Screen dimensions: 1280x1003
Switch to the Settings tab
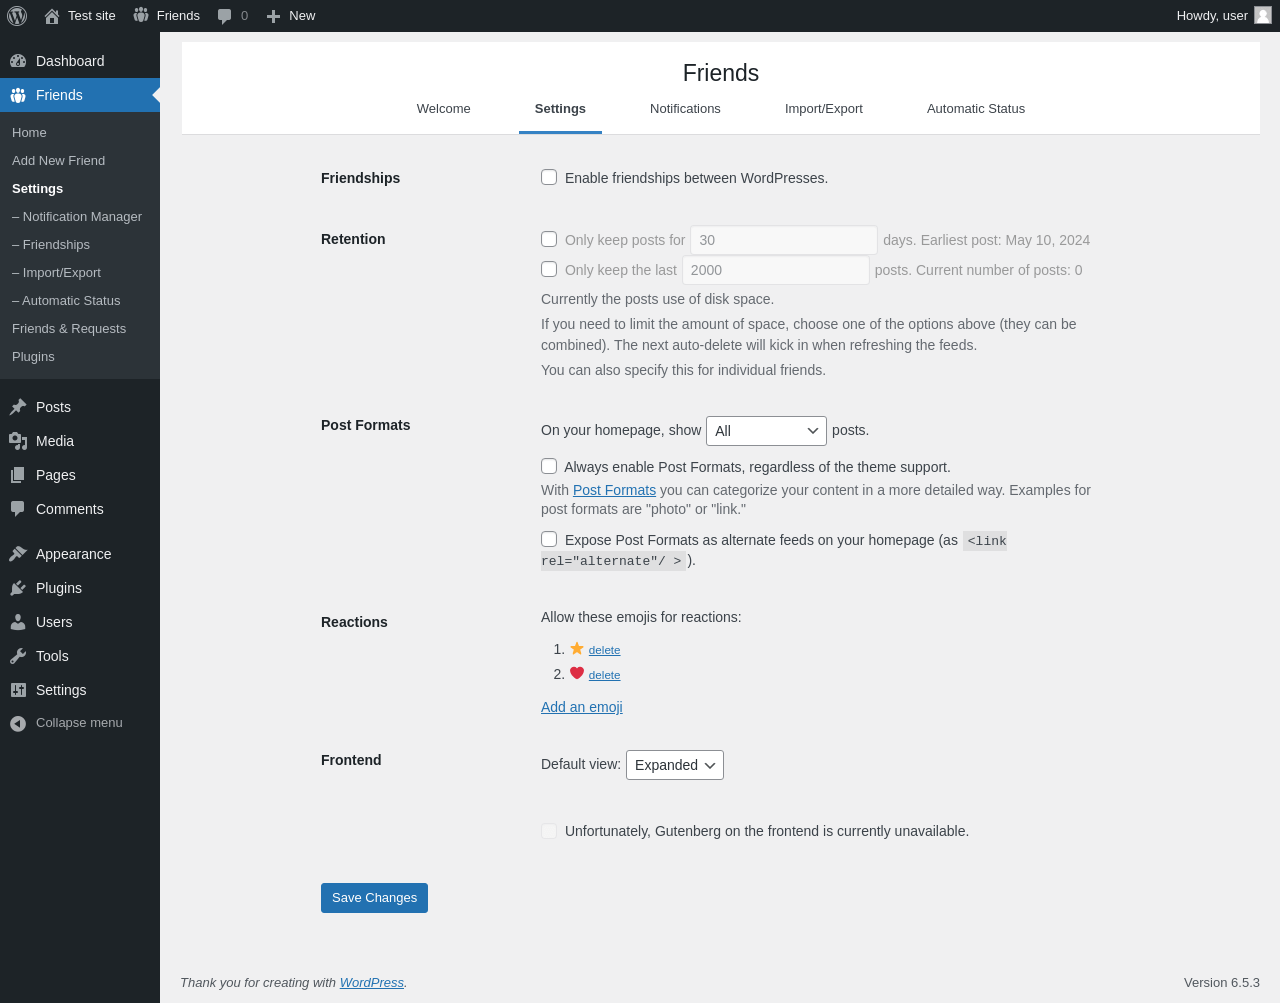pos(560,109)
